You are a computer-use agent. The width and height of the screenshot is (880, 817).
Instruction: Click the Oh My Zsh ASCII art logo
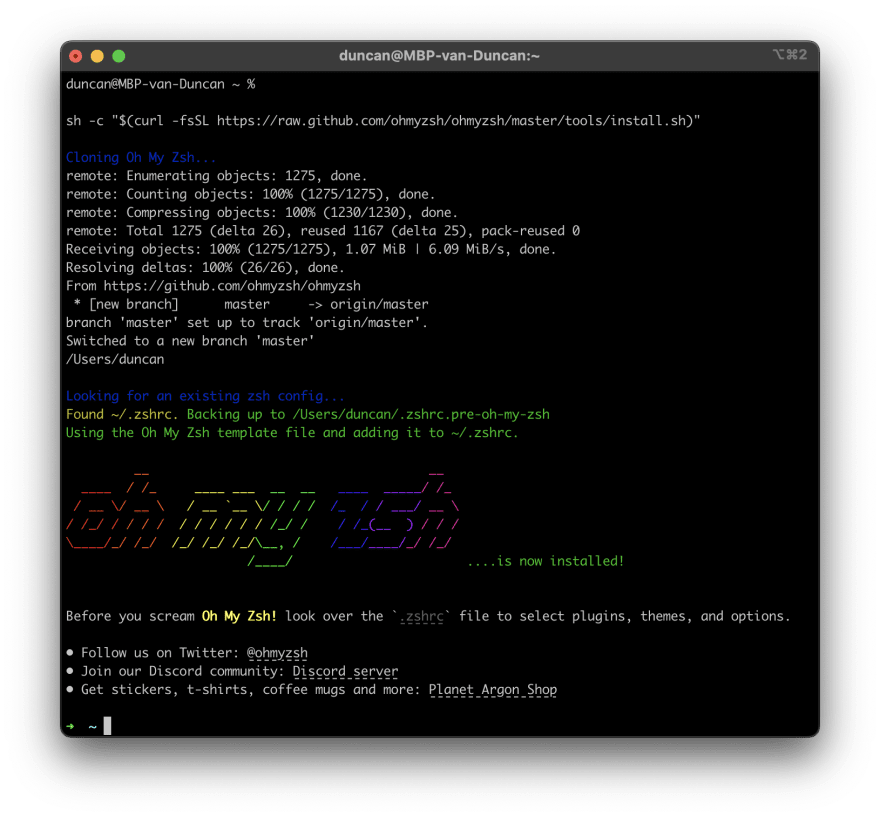[263, 520]
